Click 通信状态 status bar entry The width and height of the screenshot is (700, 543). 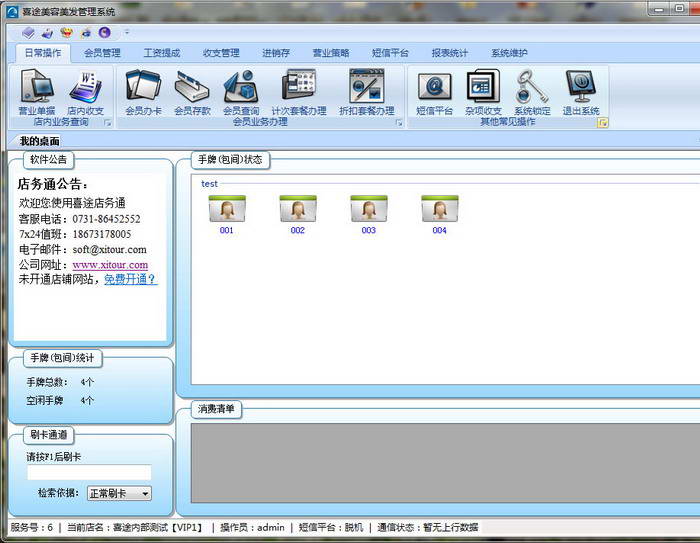coord(428,527)
